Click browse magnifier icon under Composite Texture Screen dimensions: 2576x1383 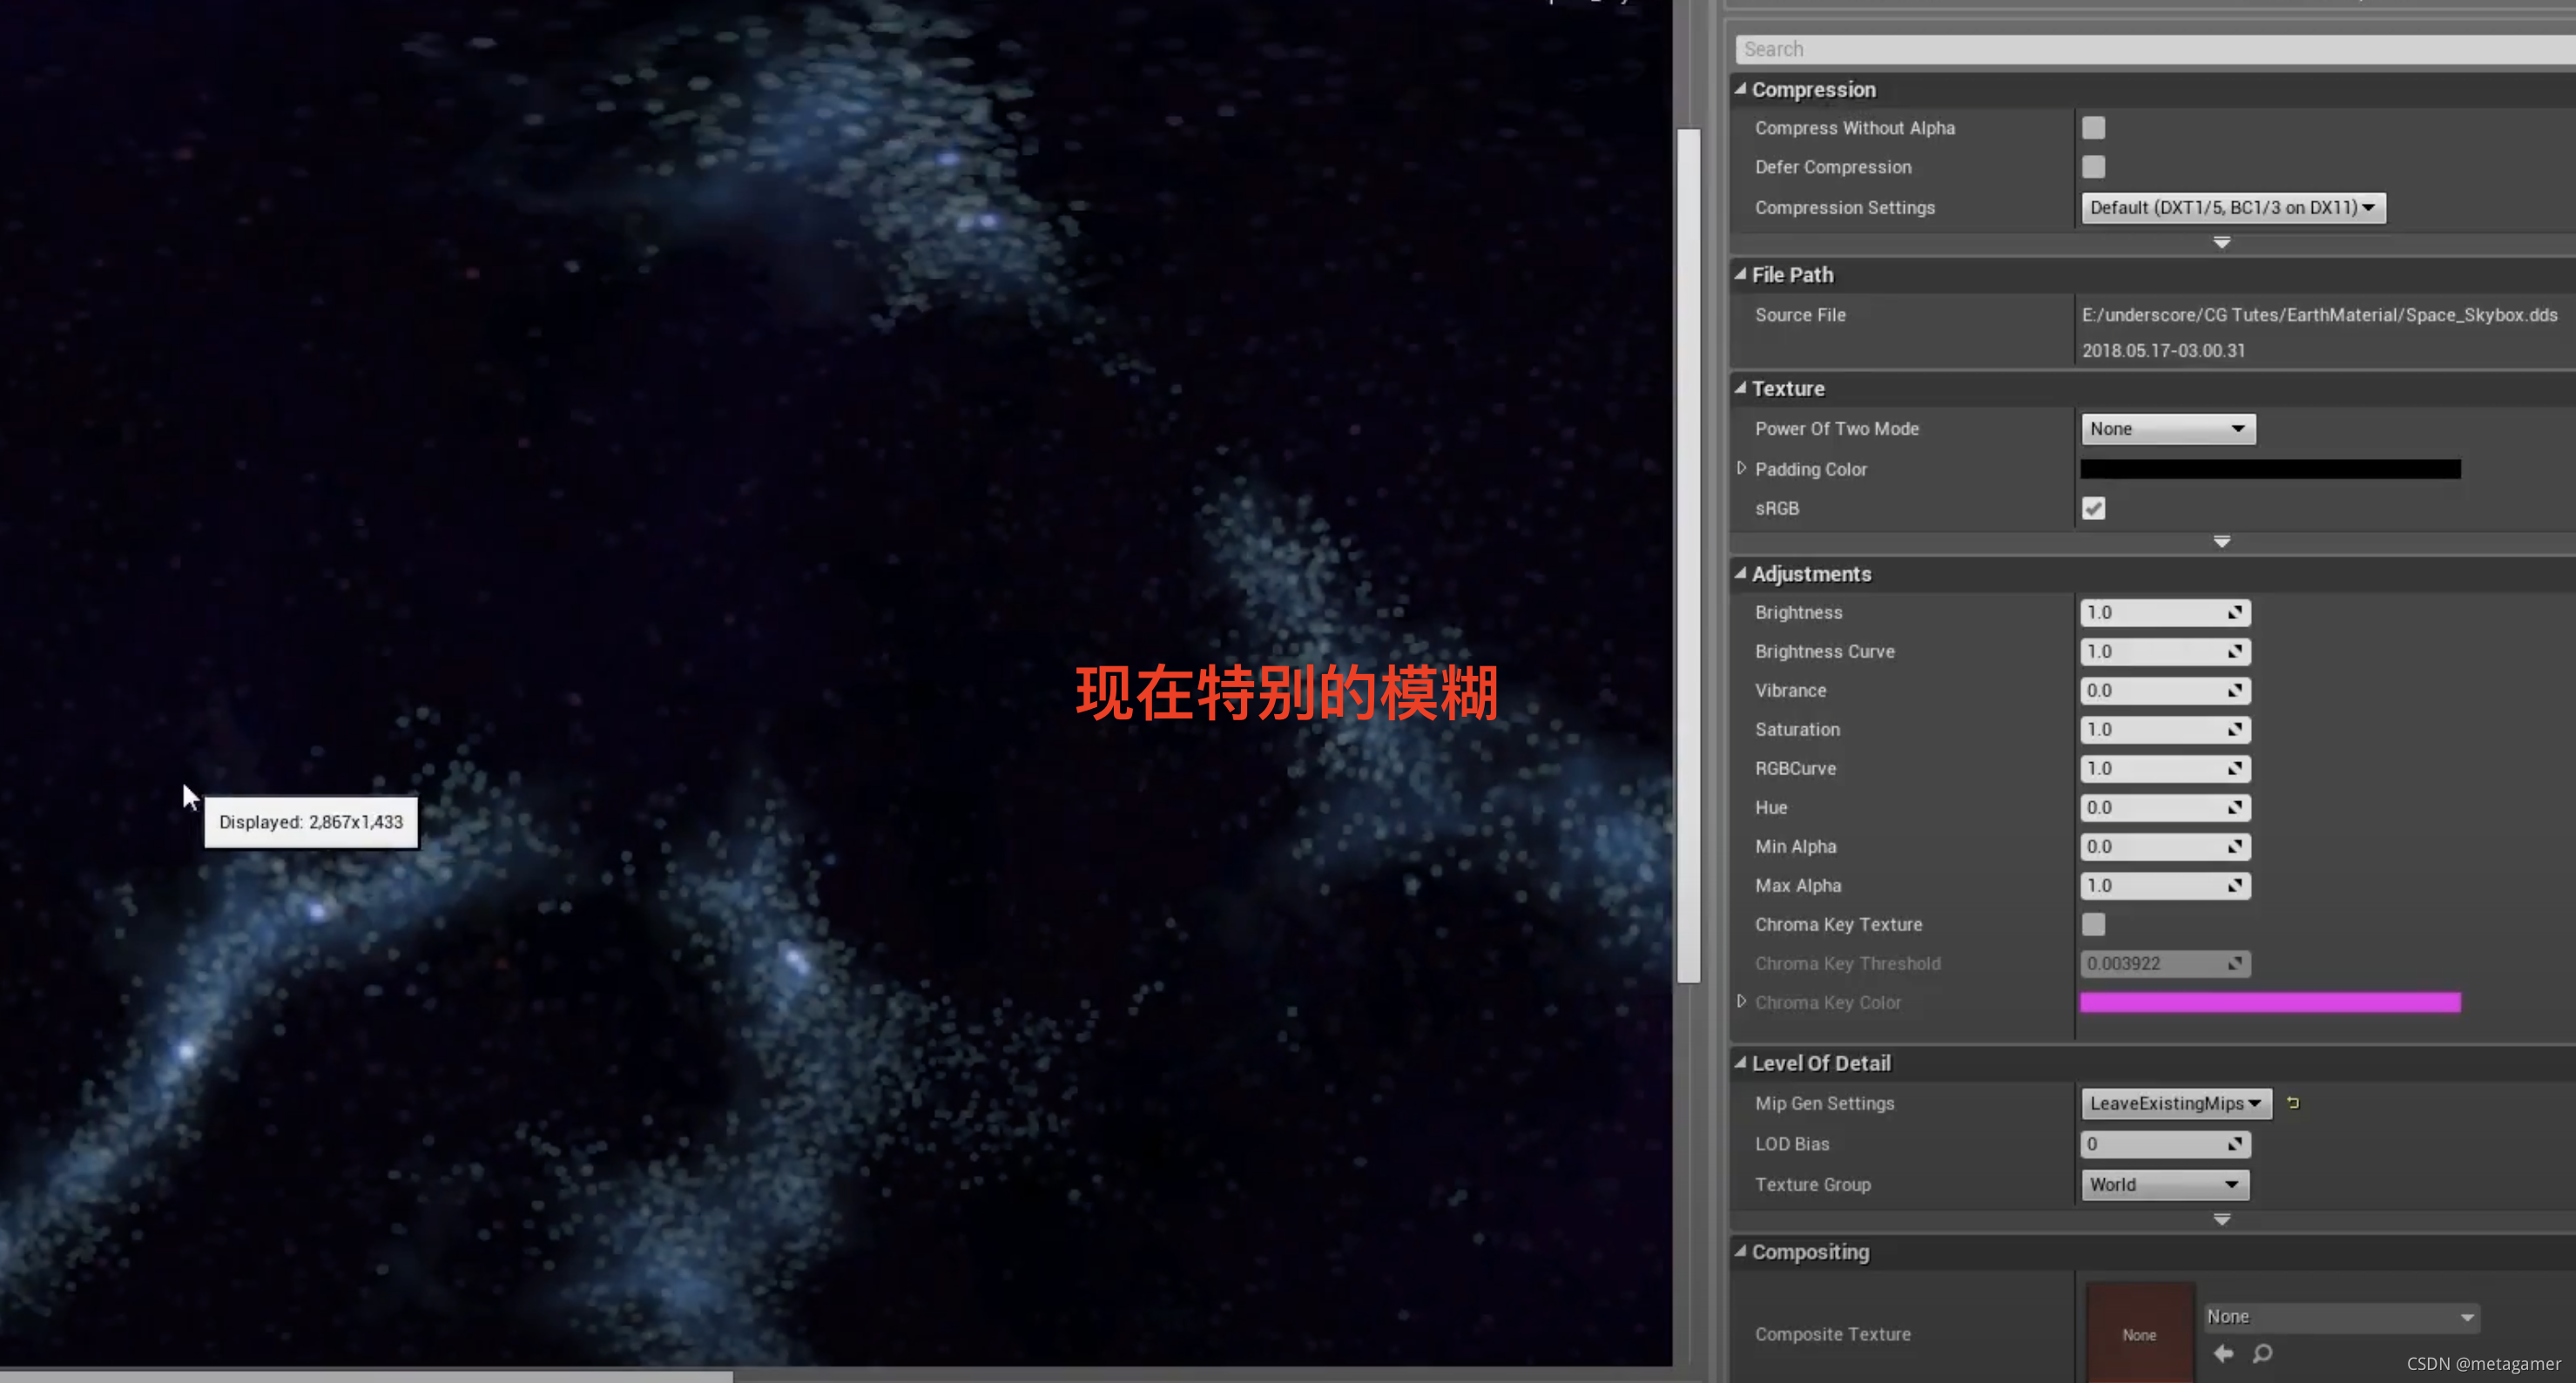(x=2262, y=1353)
